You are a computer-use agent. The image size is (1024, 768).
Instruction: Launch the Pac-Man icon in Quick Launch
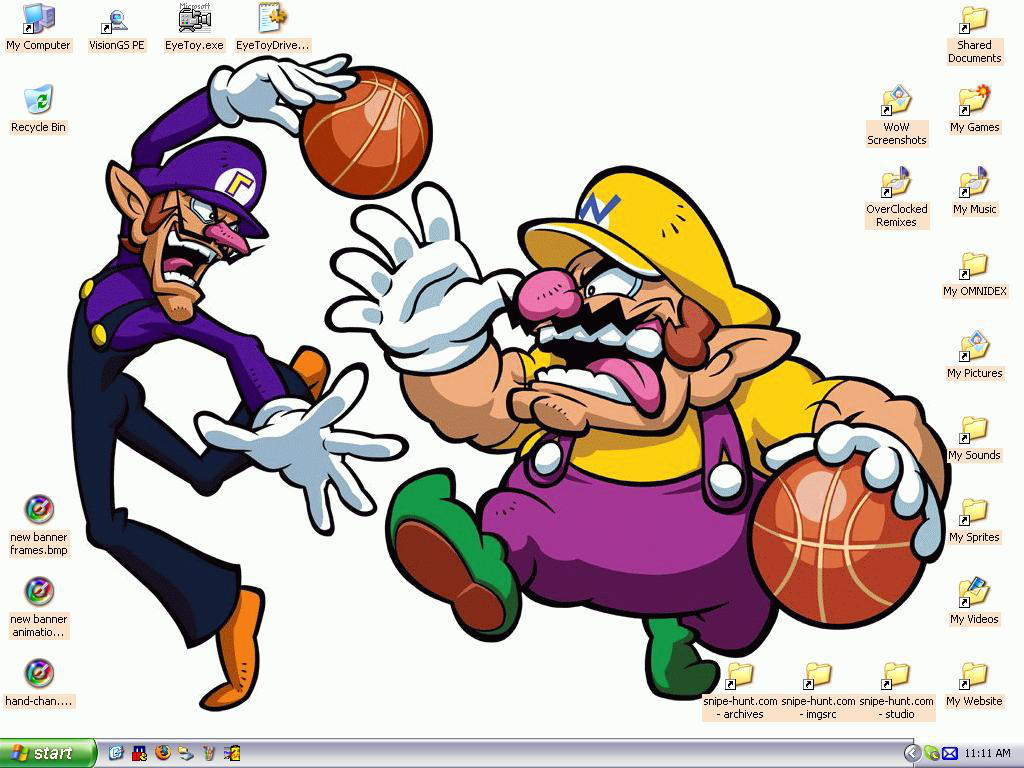139,753
